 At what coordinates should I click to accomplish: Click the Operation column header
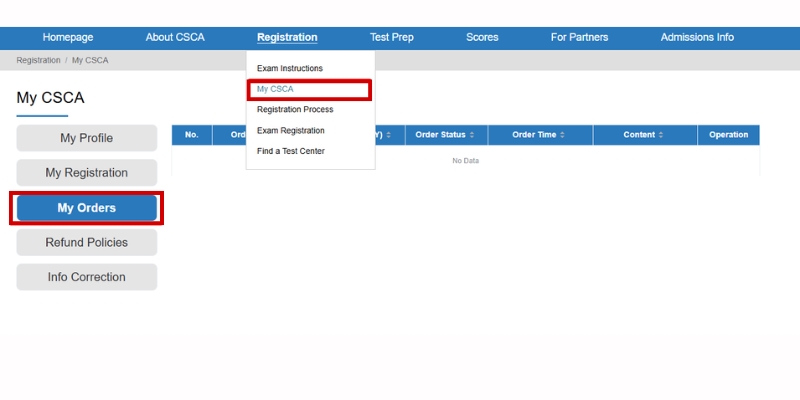click(x=729, y=135)
